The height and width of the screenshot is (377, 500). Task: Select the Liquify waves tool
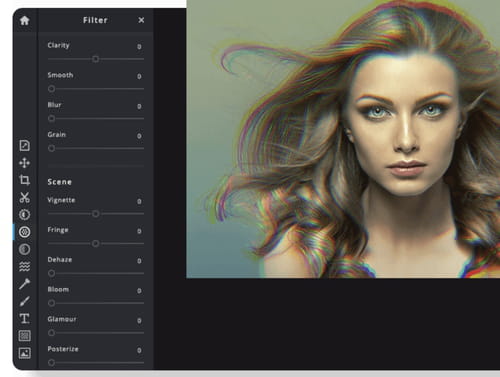(x=24, y=267)
